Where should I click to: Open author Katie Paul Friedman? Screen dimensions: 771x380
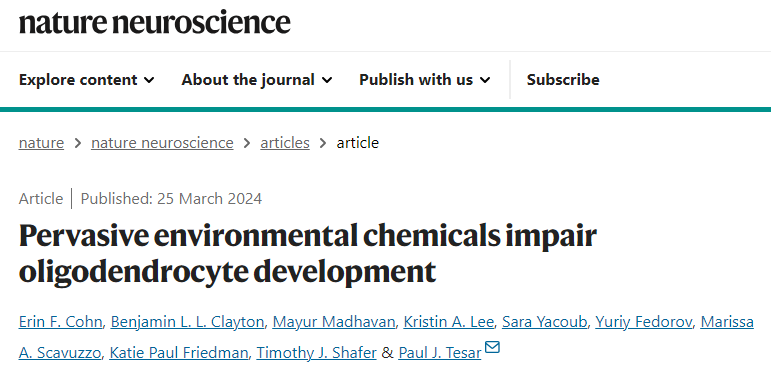(x=178, y=353)
